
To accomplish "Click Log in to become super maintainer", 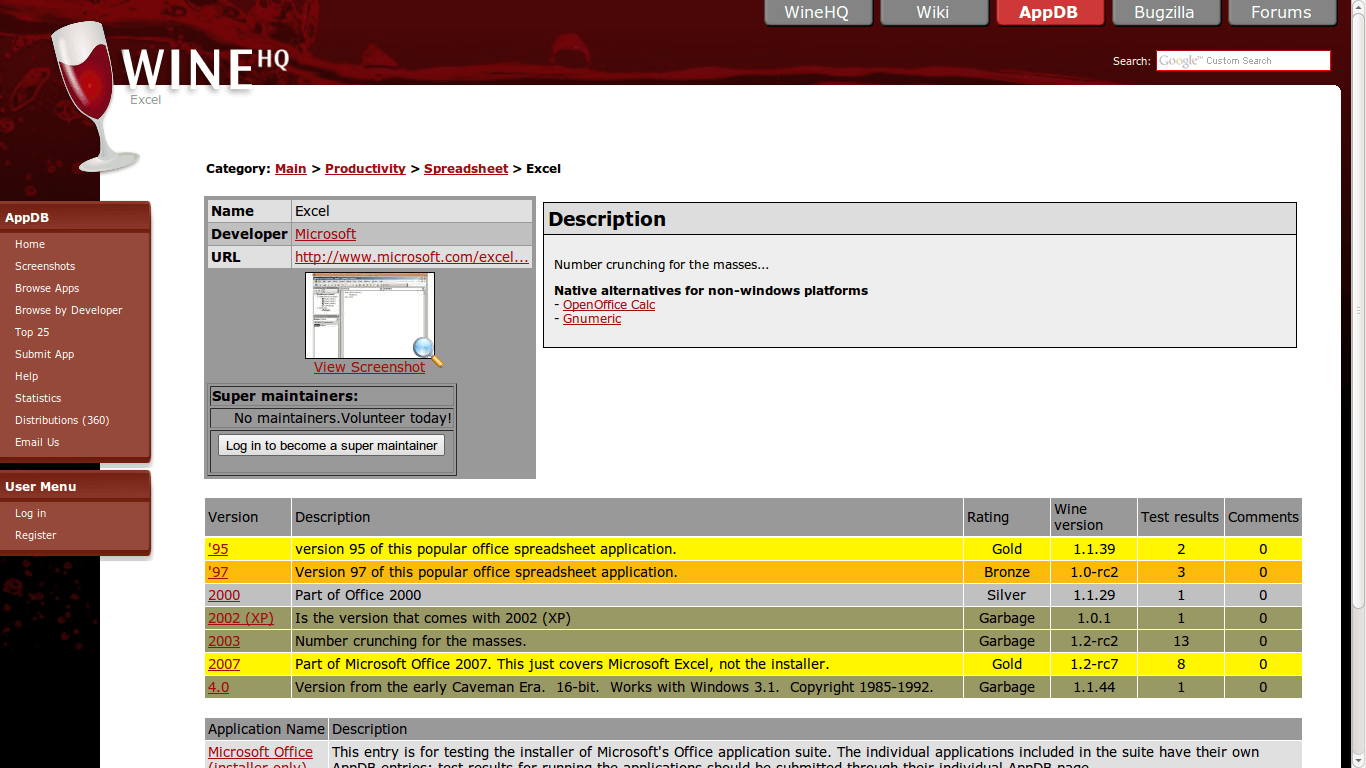I will [x=331, y=445].
